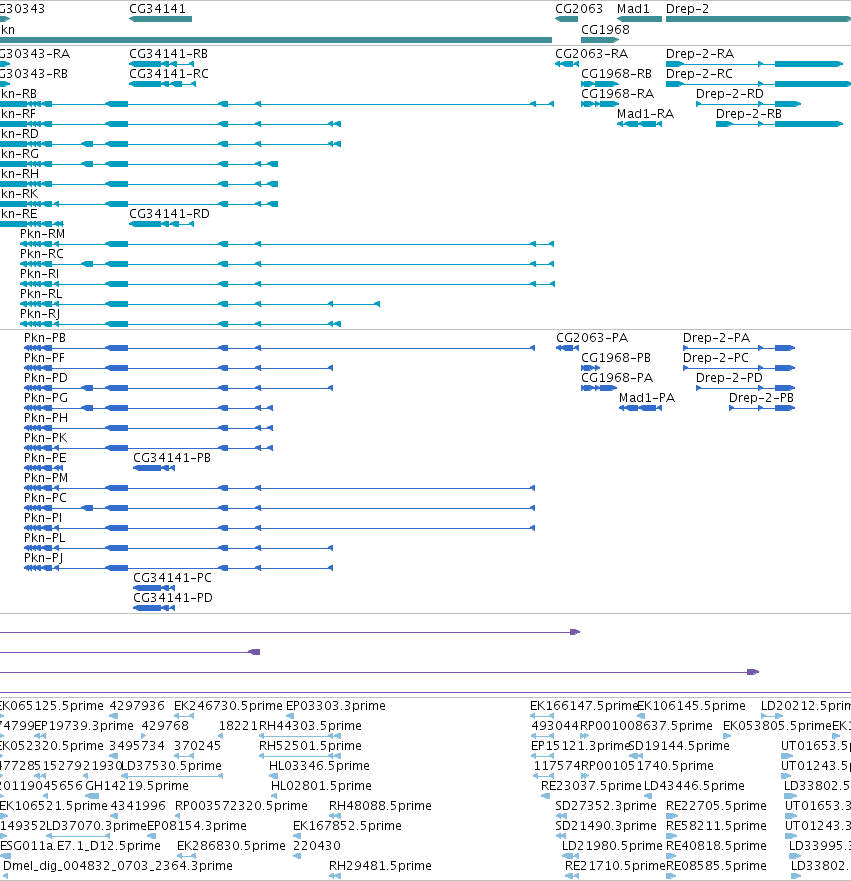Open EST EK246730.5prime
Image resolution: width=851 pixels, height=881 pixels.
click(228, 706)
